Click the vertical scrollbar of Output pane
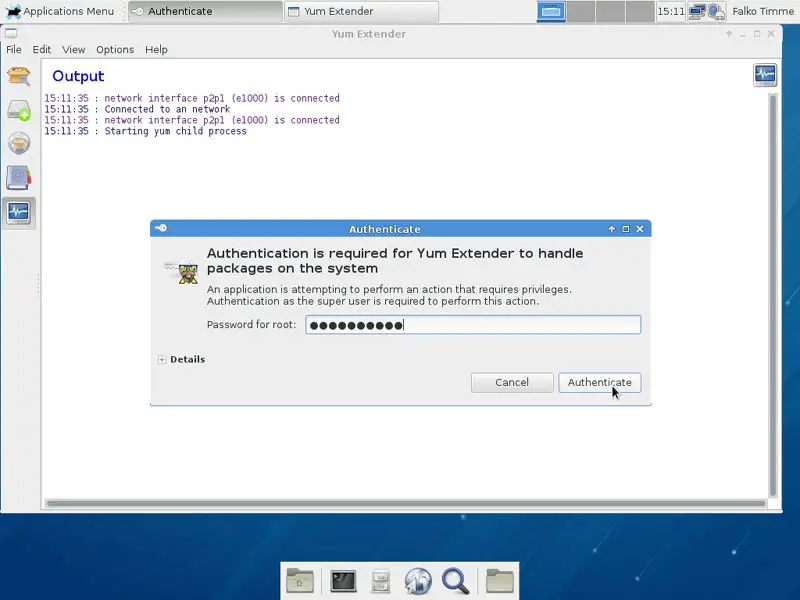The width and height of the screenshot is (800, 600). [773, 295]
